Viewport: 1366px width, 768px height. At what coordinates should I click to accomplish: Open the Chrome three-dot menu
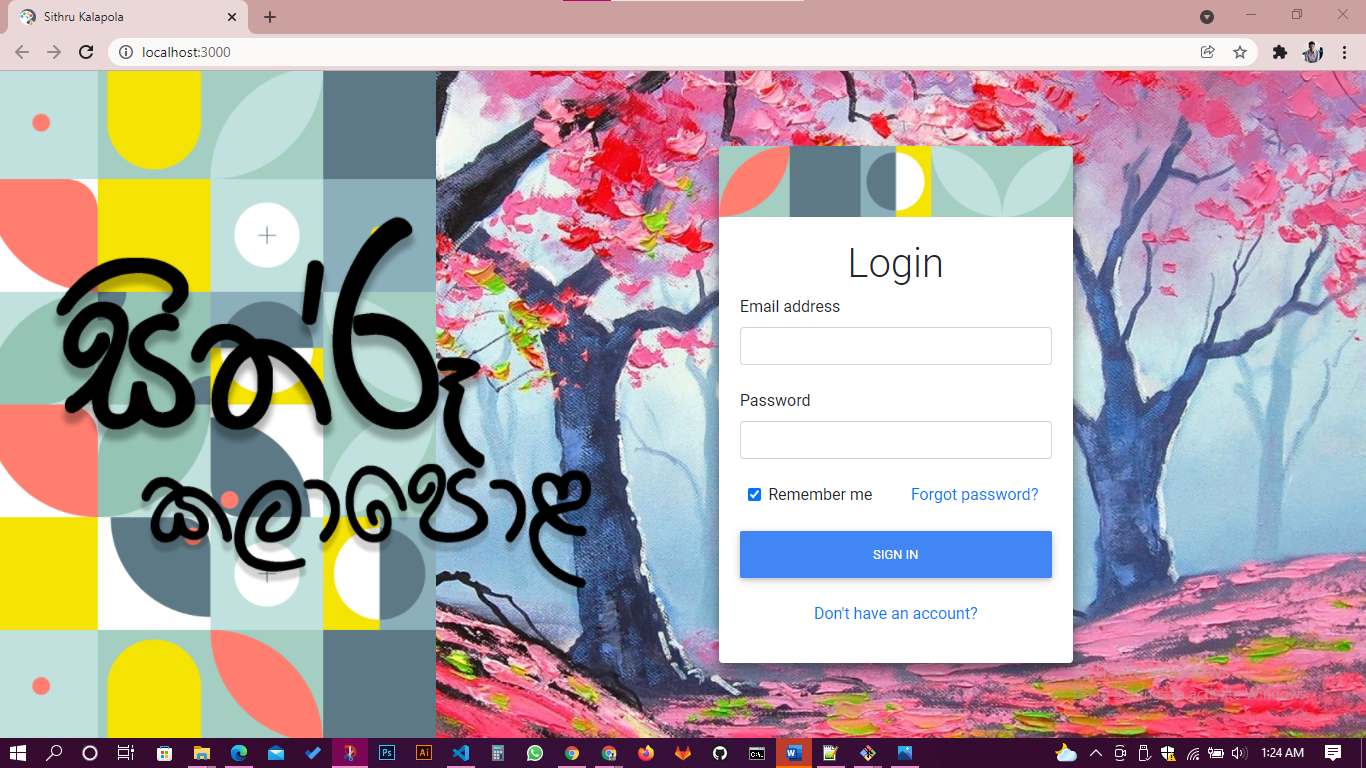(x=1345, y=52)
